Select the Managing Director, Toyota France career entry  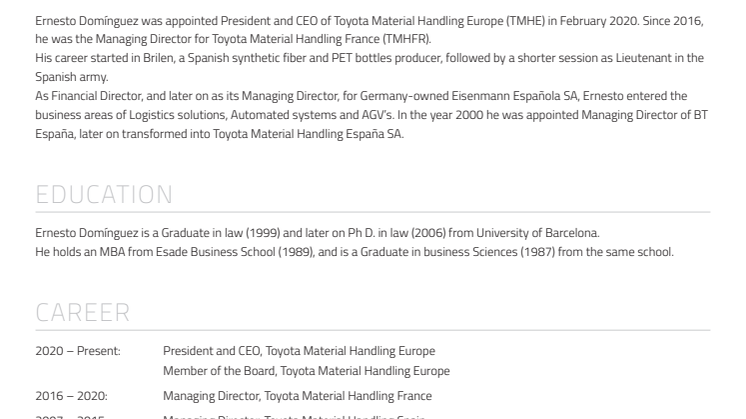coord(297,396)
